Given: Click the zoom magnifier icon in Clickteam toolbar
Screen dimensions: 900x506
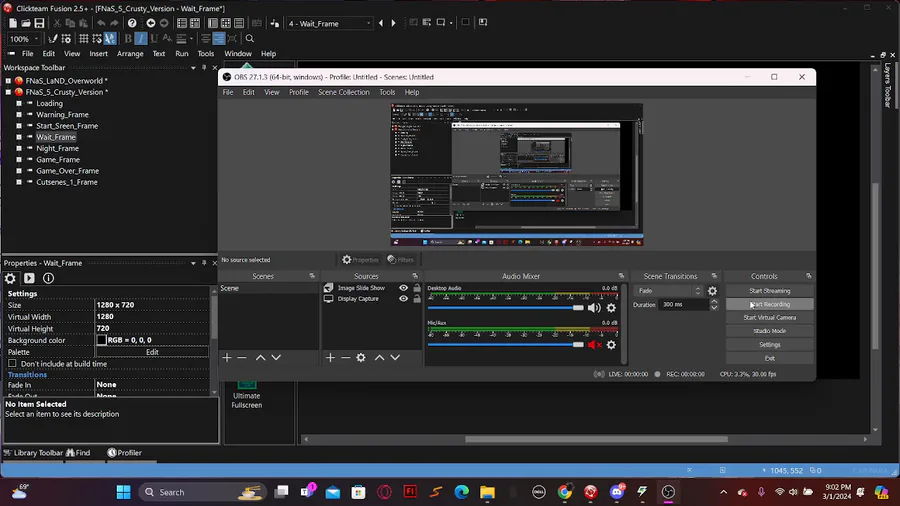Looking at the screenshot, I should [x=250, y=38].
